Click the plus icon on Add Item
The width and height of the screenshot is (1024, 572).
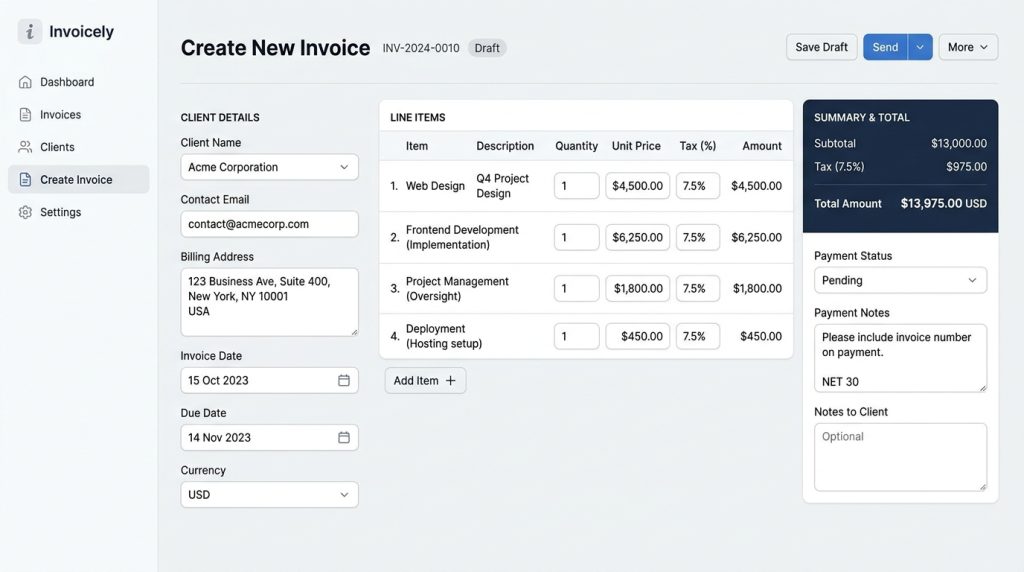451,381
